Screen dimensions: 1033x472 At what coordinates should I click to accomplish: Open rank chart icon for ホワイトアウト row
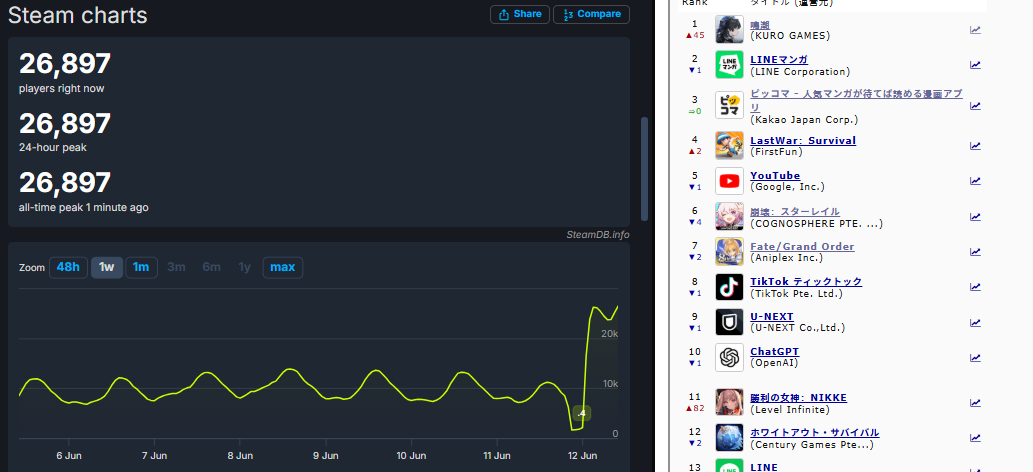click(x=975, y=438)
